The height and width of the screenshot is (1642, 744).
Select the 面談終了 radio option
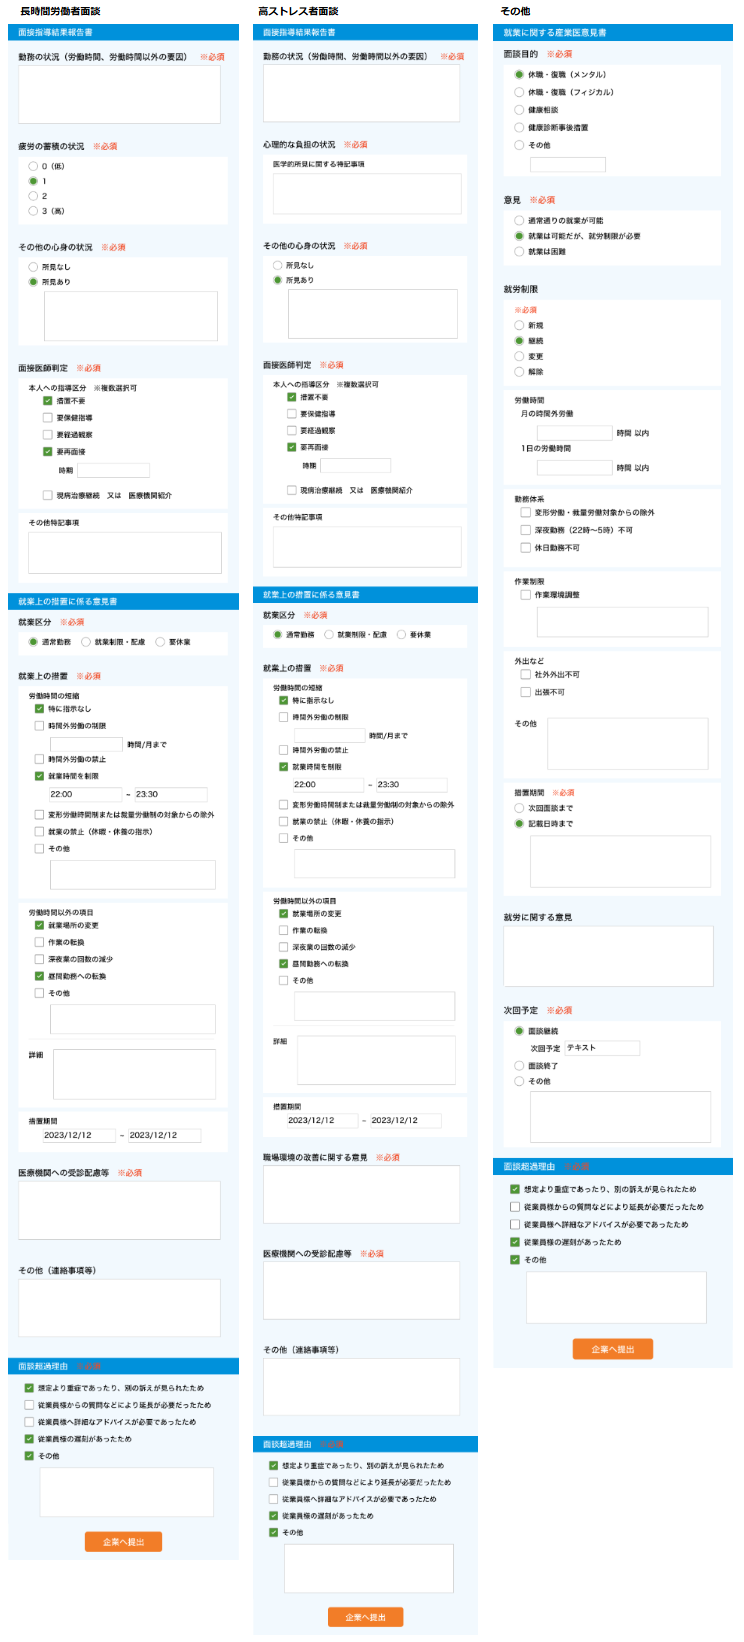point(519,1066)
